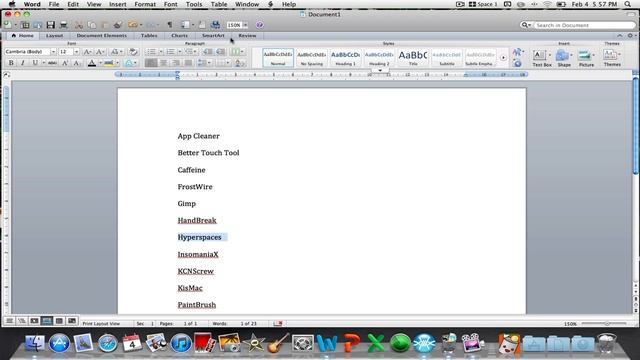Click the vertical scrollbar thumb
The image size is (640, 360).
[636, 127]
